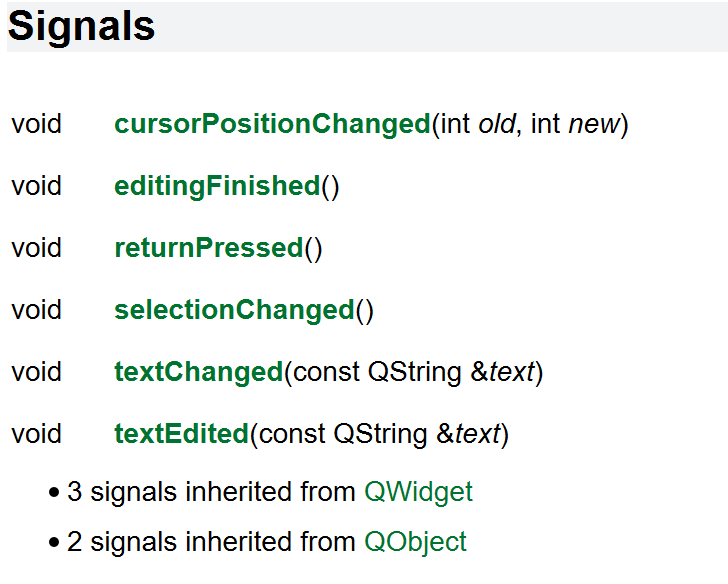Click the void return type of cursorPositionChanged
Viewport: 728px width, 584px height.
click(37, 124)
